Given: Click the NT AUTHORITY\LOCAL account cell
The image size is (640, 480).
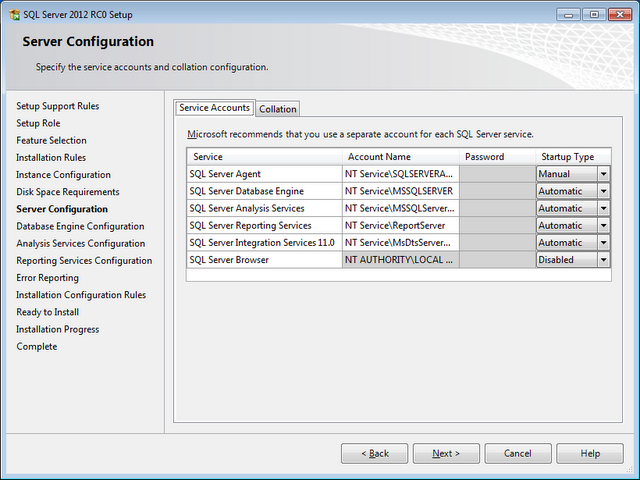Looking at the screenshot, I should coord(400,260).
